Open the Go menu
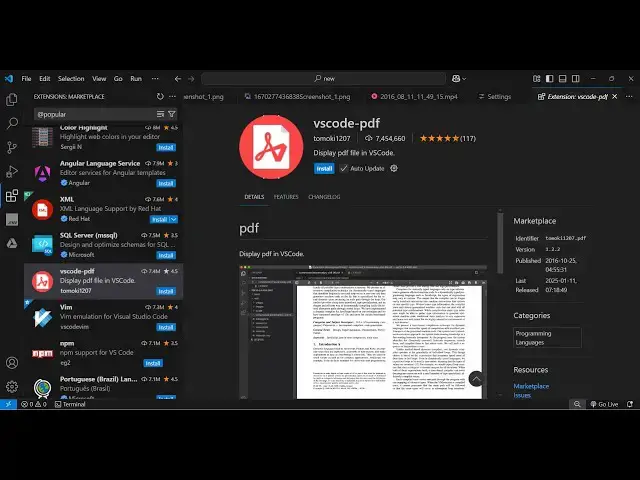The width and height of the screenshot is (640, 480). click(x=118, y=78)
